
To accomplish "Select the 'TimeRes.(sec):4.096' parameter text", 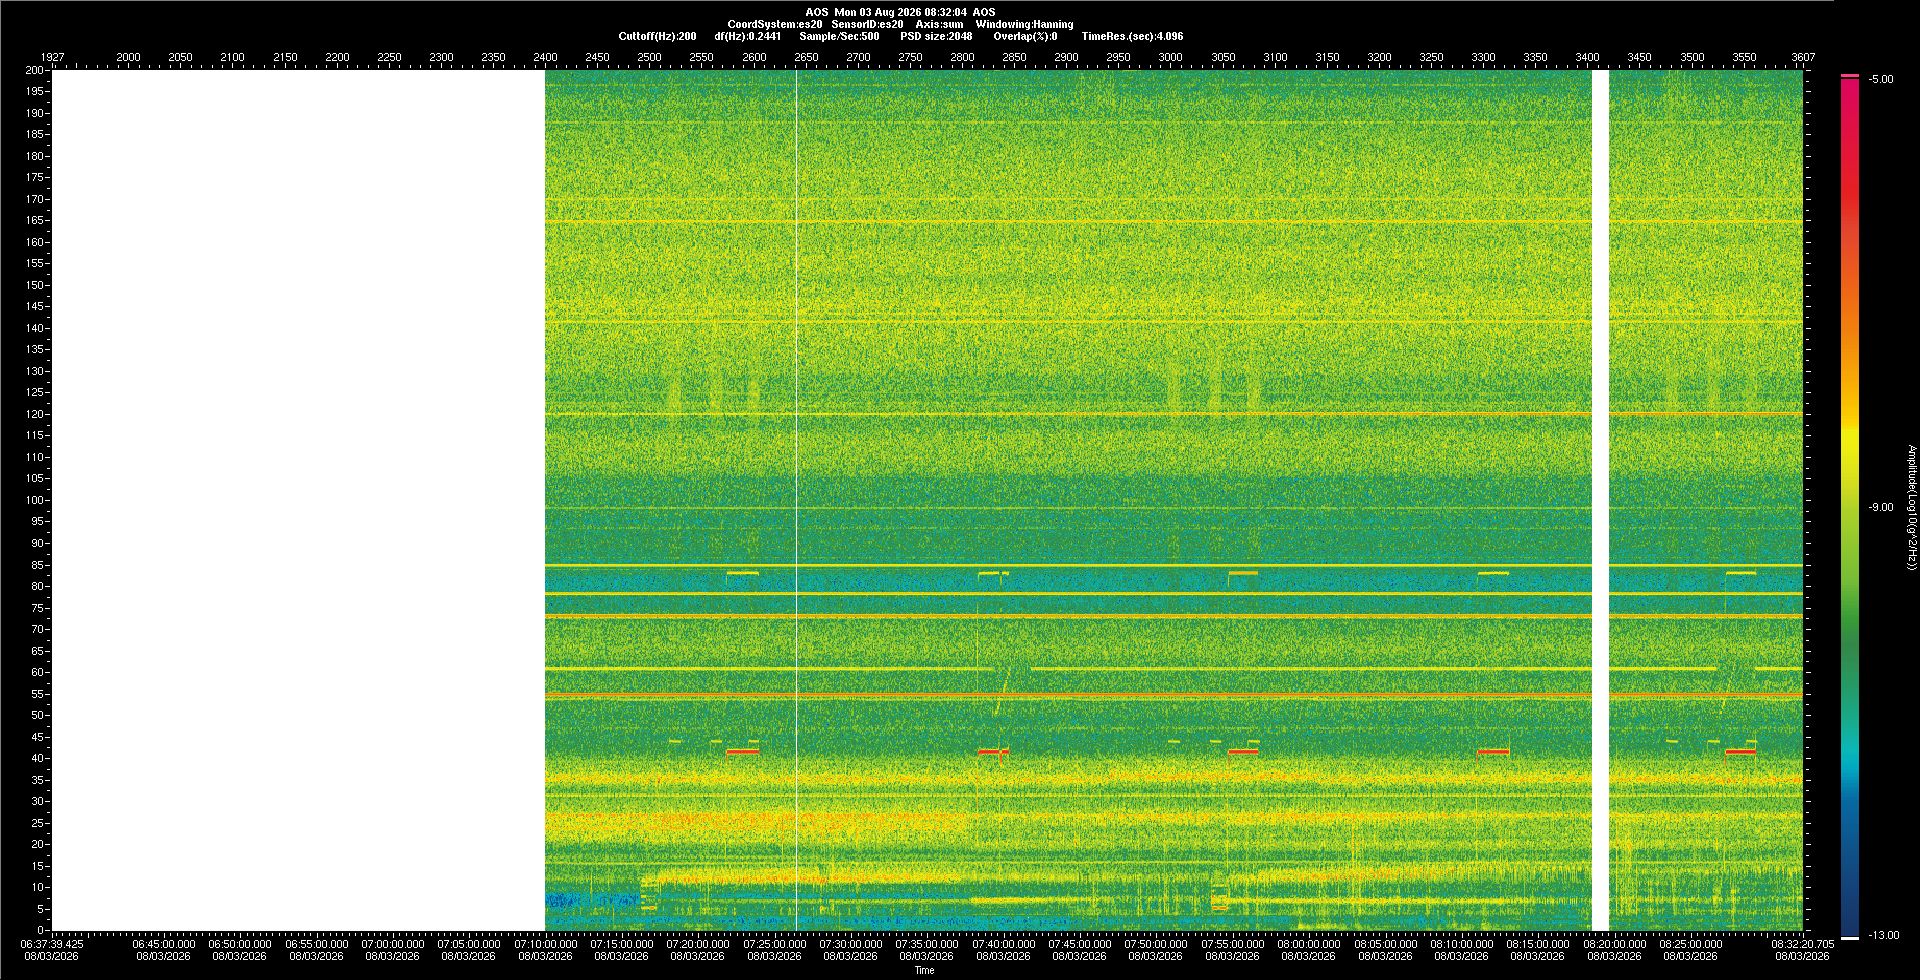I will [1132, 36].
